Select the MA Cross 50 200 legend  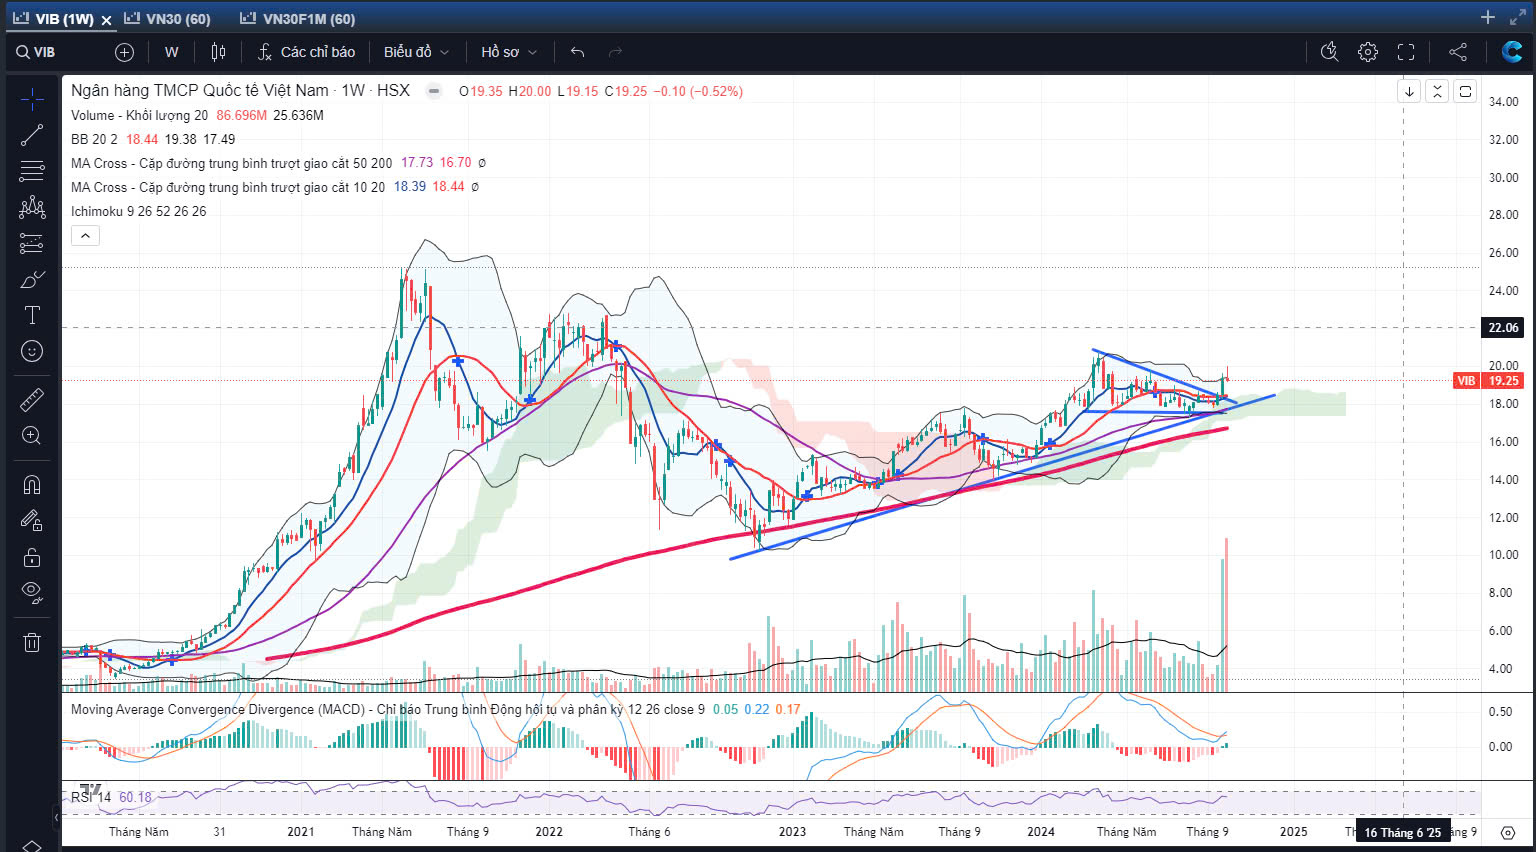tap(232, 163)
